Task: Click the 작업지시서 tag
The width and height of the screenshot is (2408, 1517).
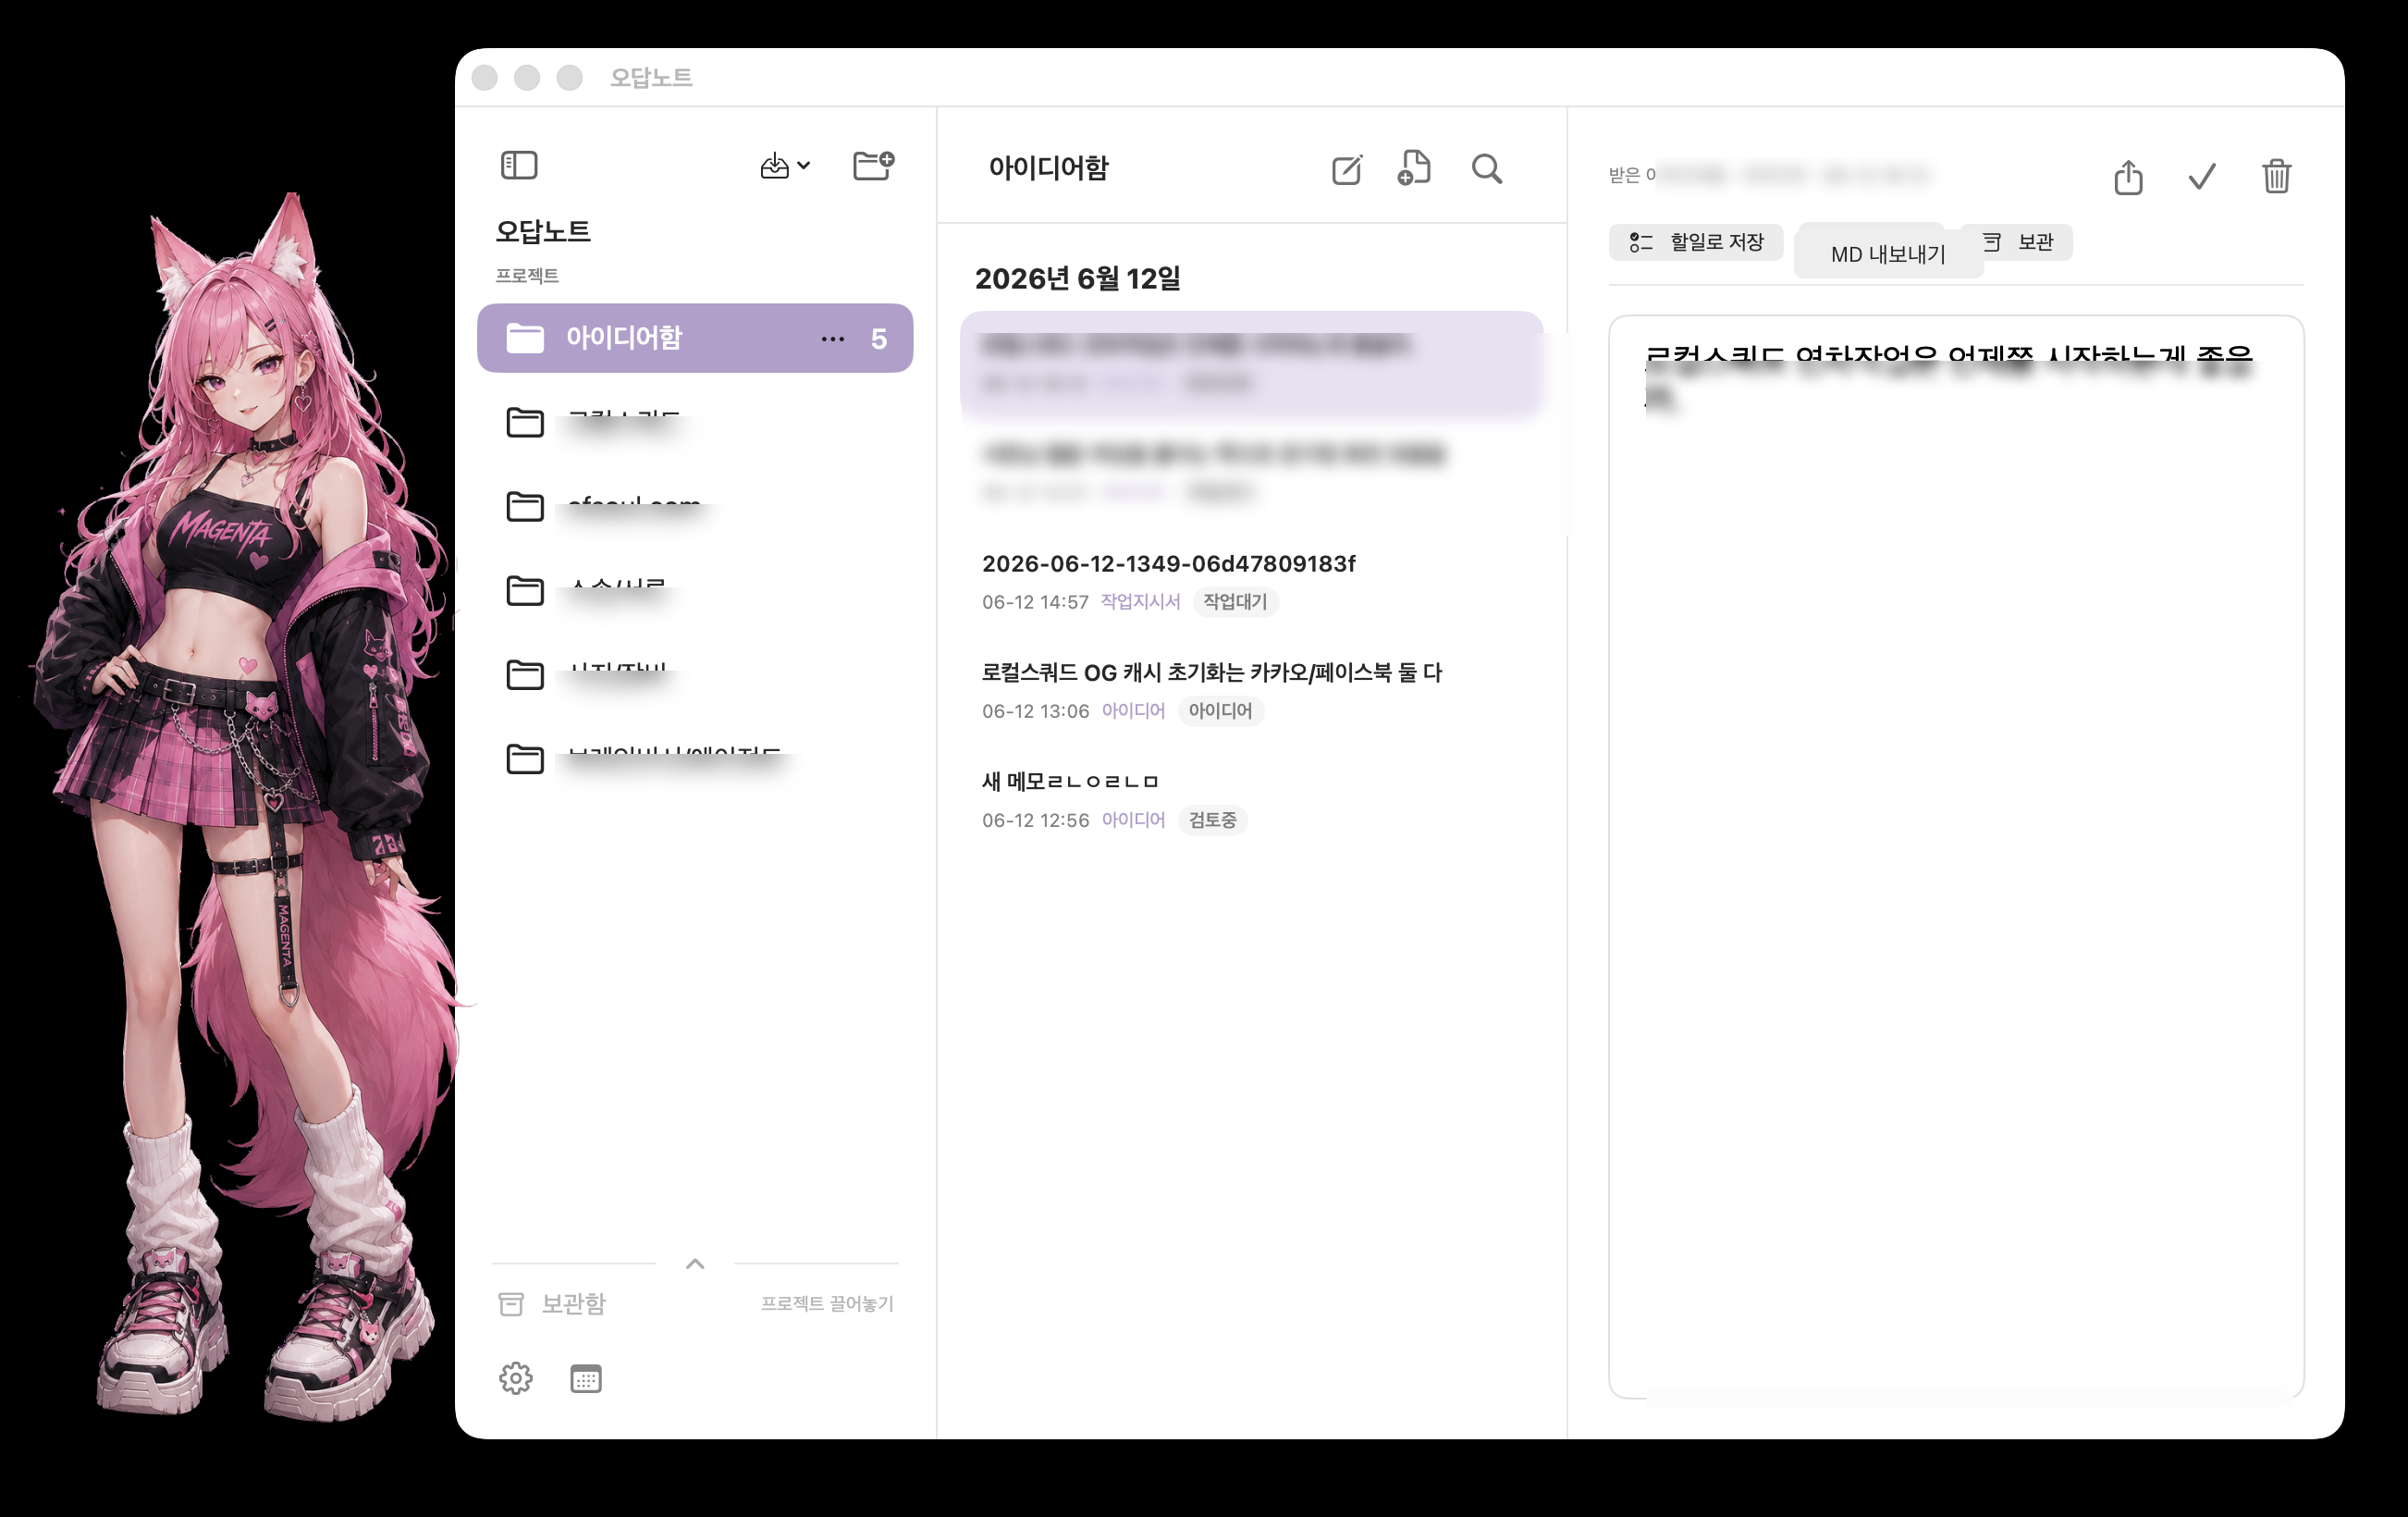Action: tap(1140, 601)
